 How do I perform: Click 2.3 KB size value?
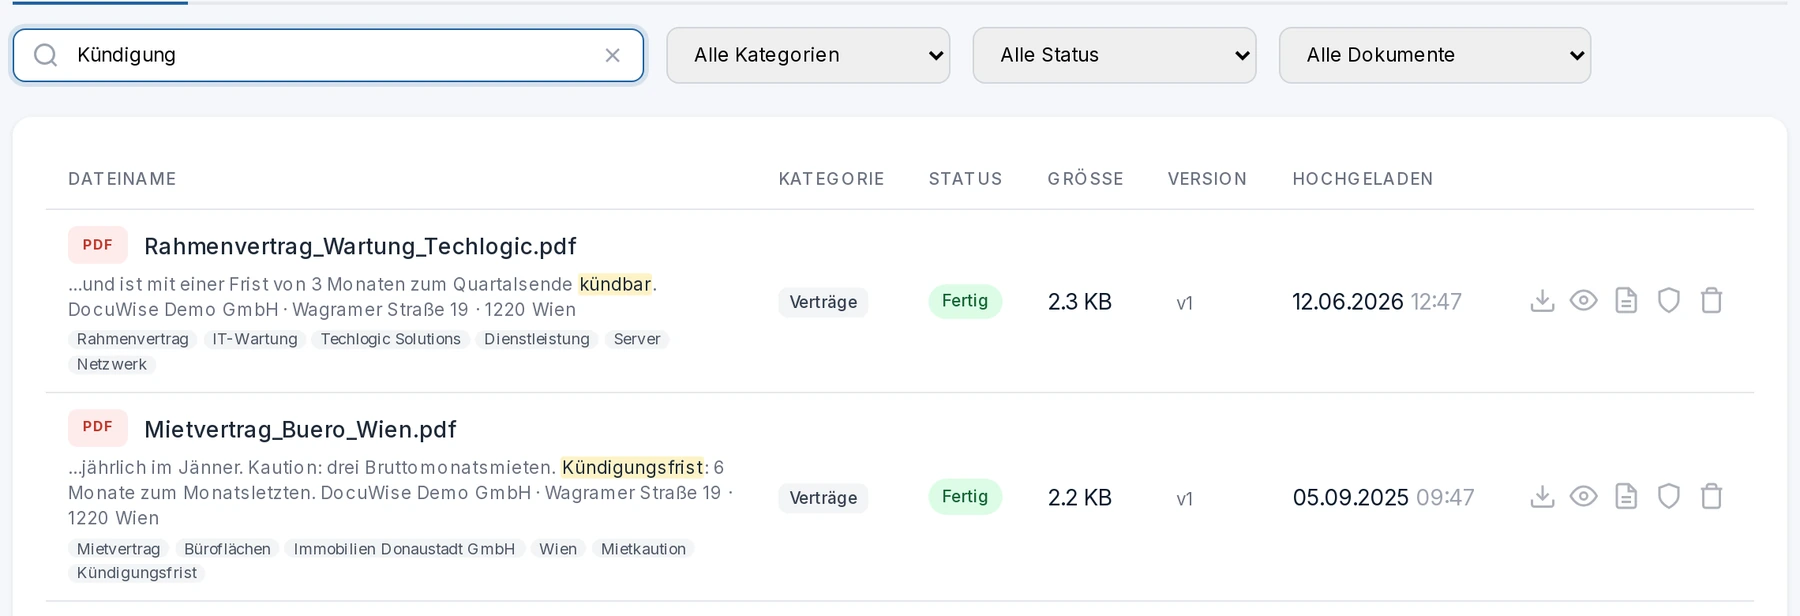point(1080,302)
